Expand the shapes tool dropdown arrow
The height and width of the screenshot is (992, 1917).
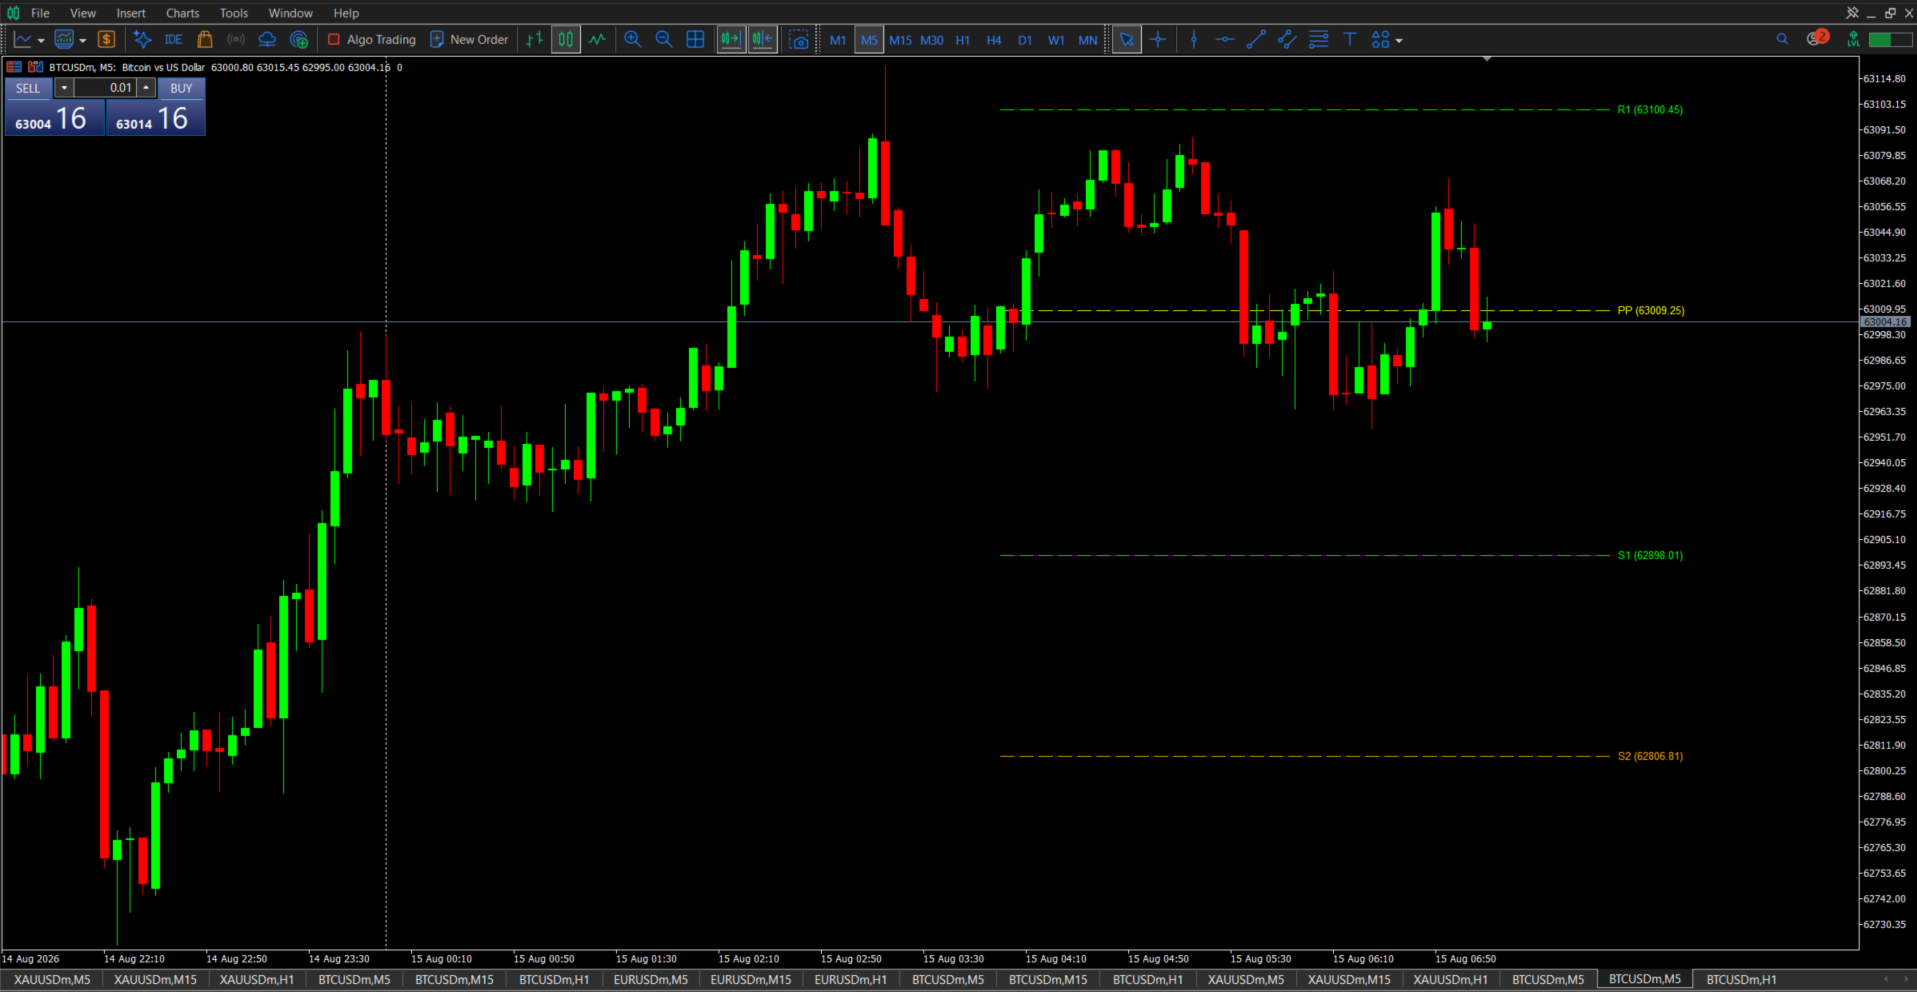(1399, 41)
